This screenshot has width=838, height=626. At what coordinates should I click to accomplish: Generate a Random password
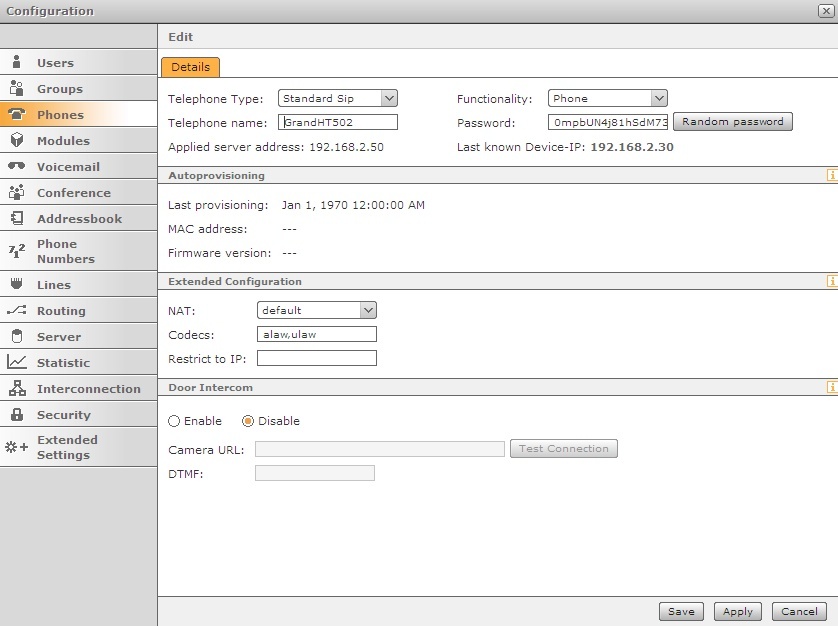click(x=733, y=121)
